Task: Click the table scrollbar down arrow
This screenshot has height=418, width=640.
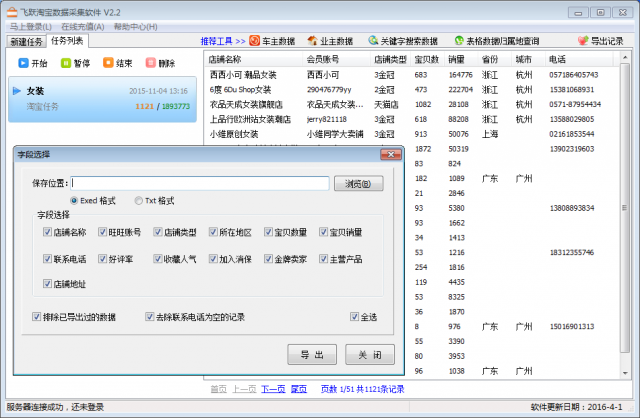Action: tap(625, 373)
